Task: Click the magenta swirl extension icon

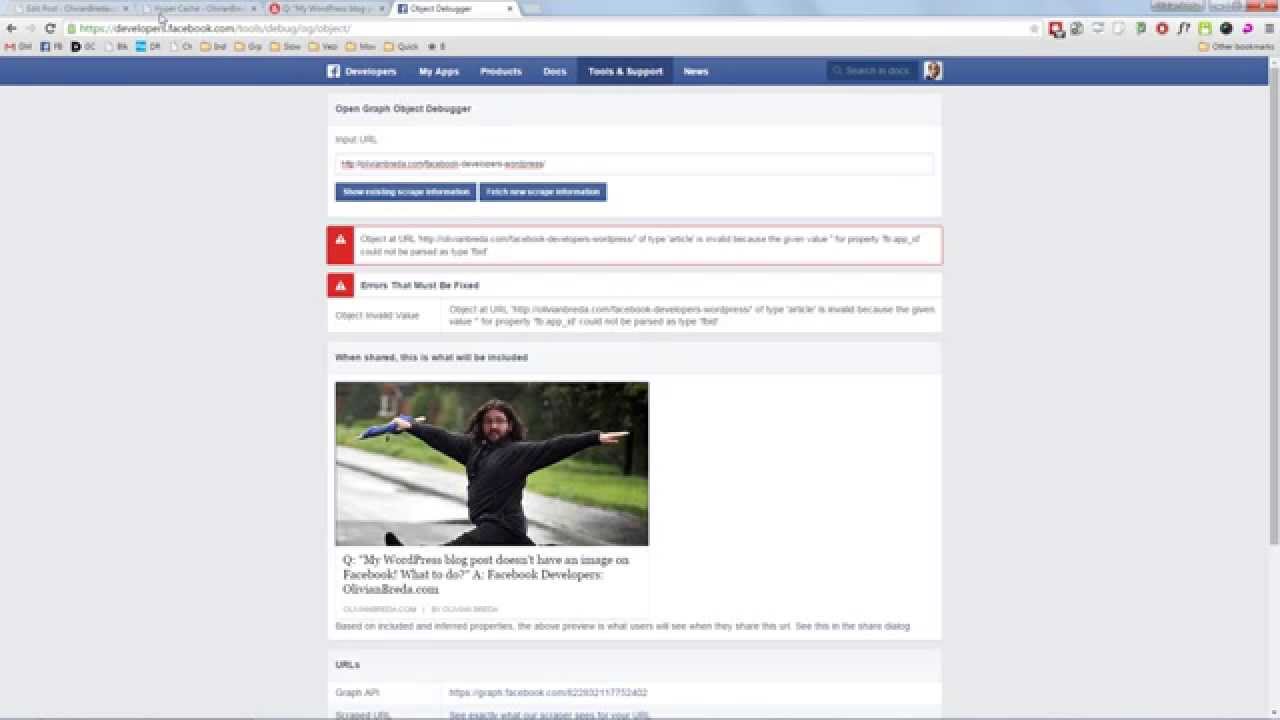Action: 1247,28
